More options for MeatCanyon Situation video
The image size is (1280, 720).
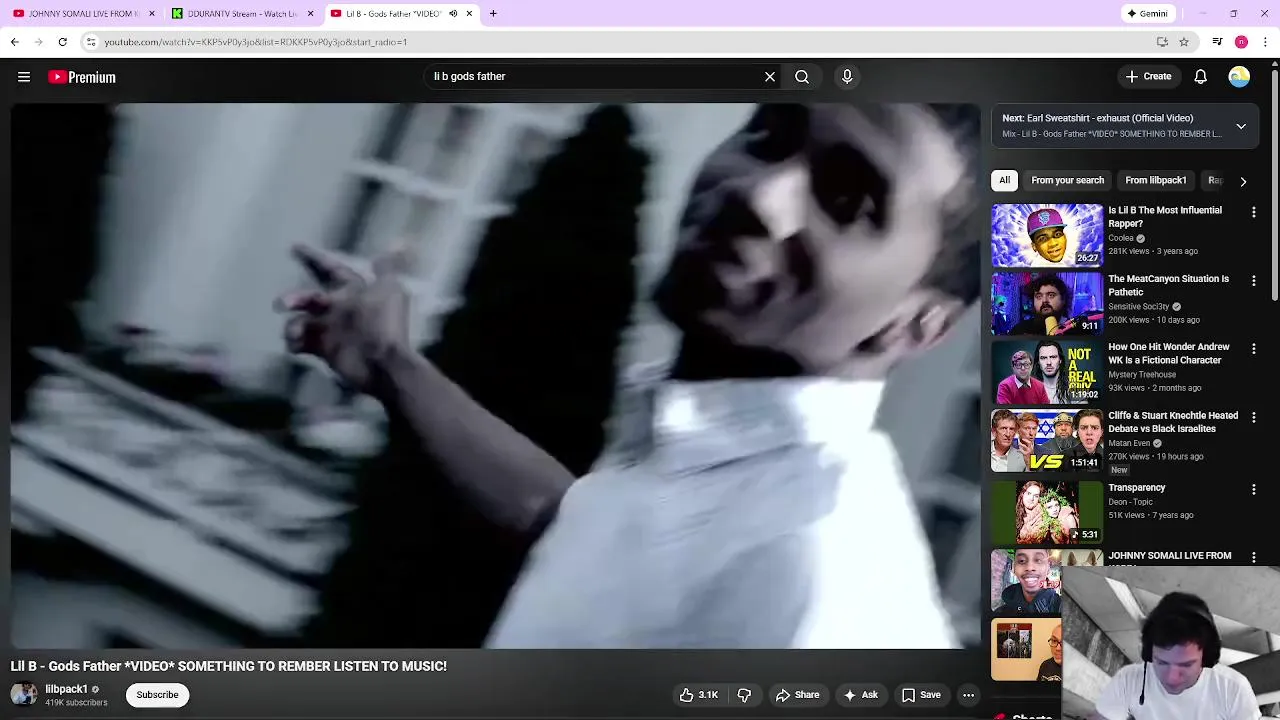coord(1254,281)
